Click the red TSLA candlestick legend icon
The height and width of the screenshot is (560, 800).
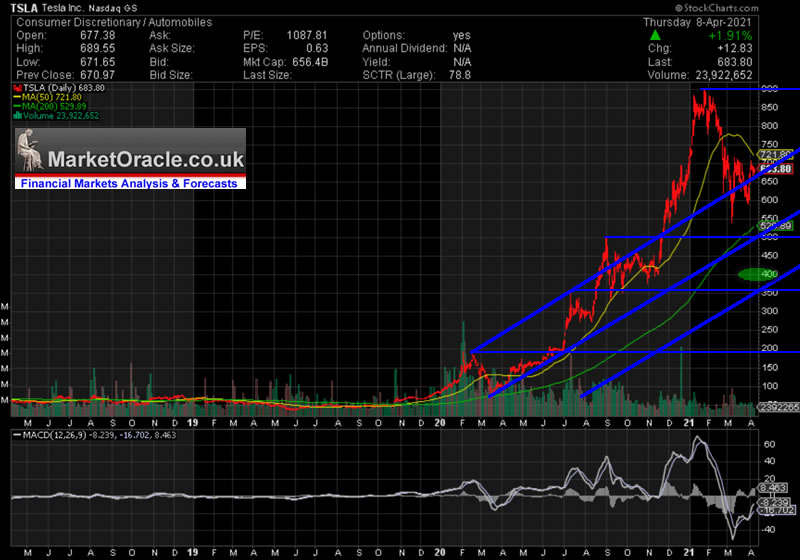click(16, 87)
